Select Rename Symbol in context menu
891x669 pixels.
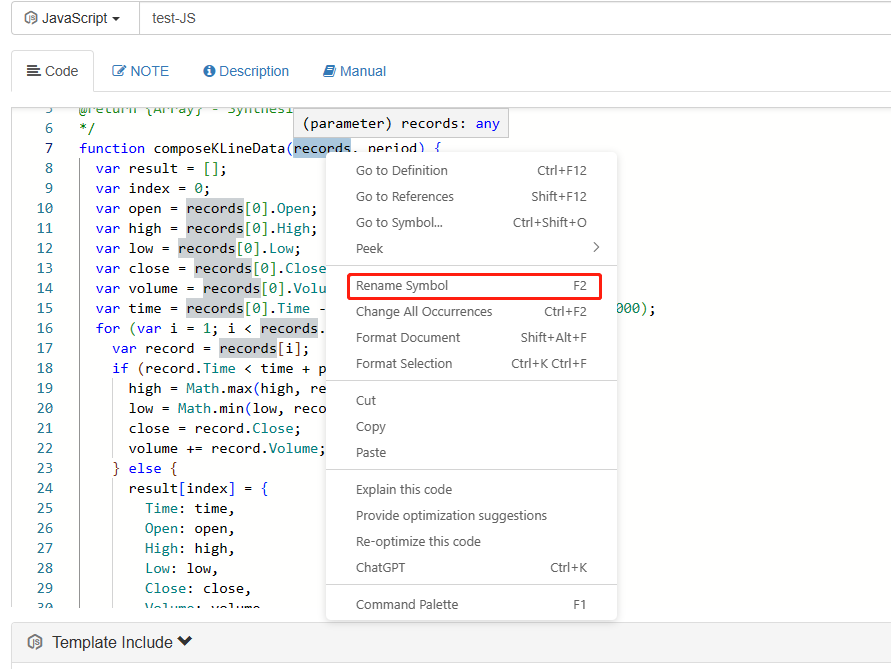402,286
